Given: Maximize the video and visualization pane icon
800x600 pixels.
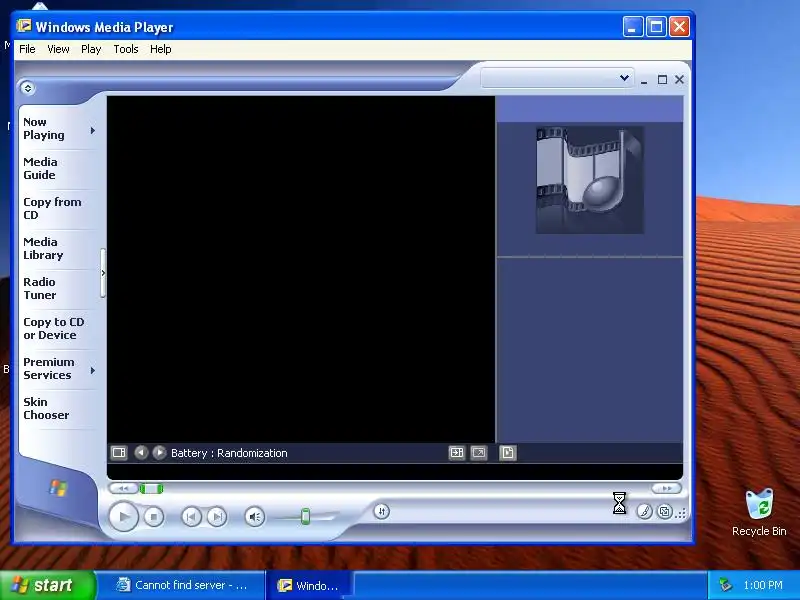Looking at the screenshot, I should point(457,453).
